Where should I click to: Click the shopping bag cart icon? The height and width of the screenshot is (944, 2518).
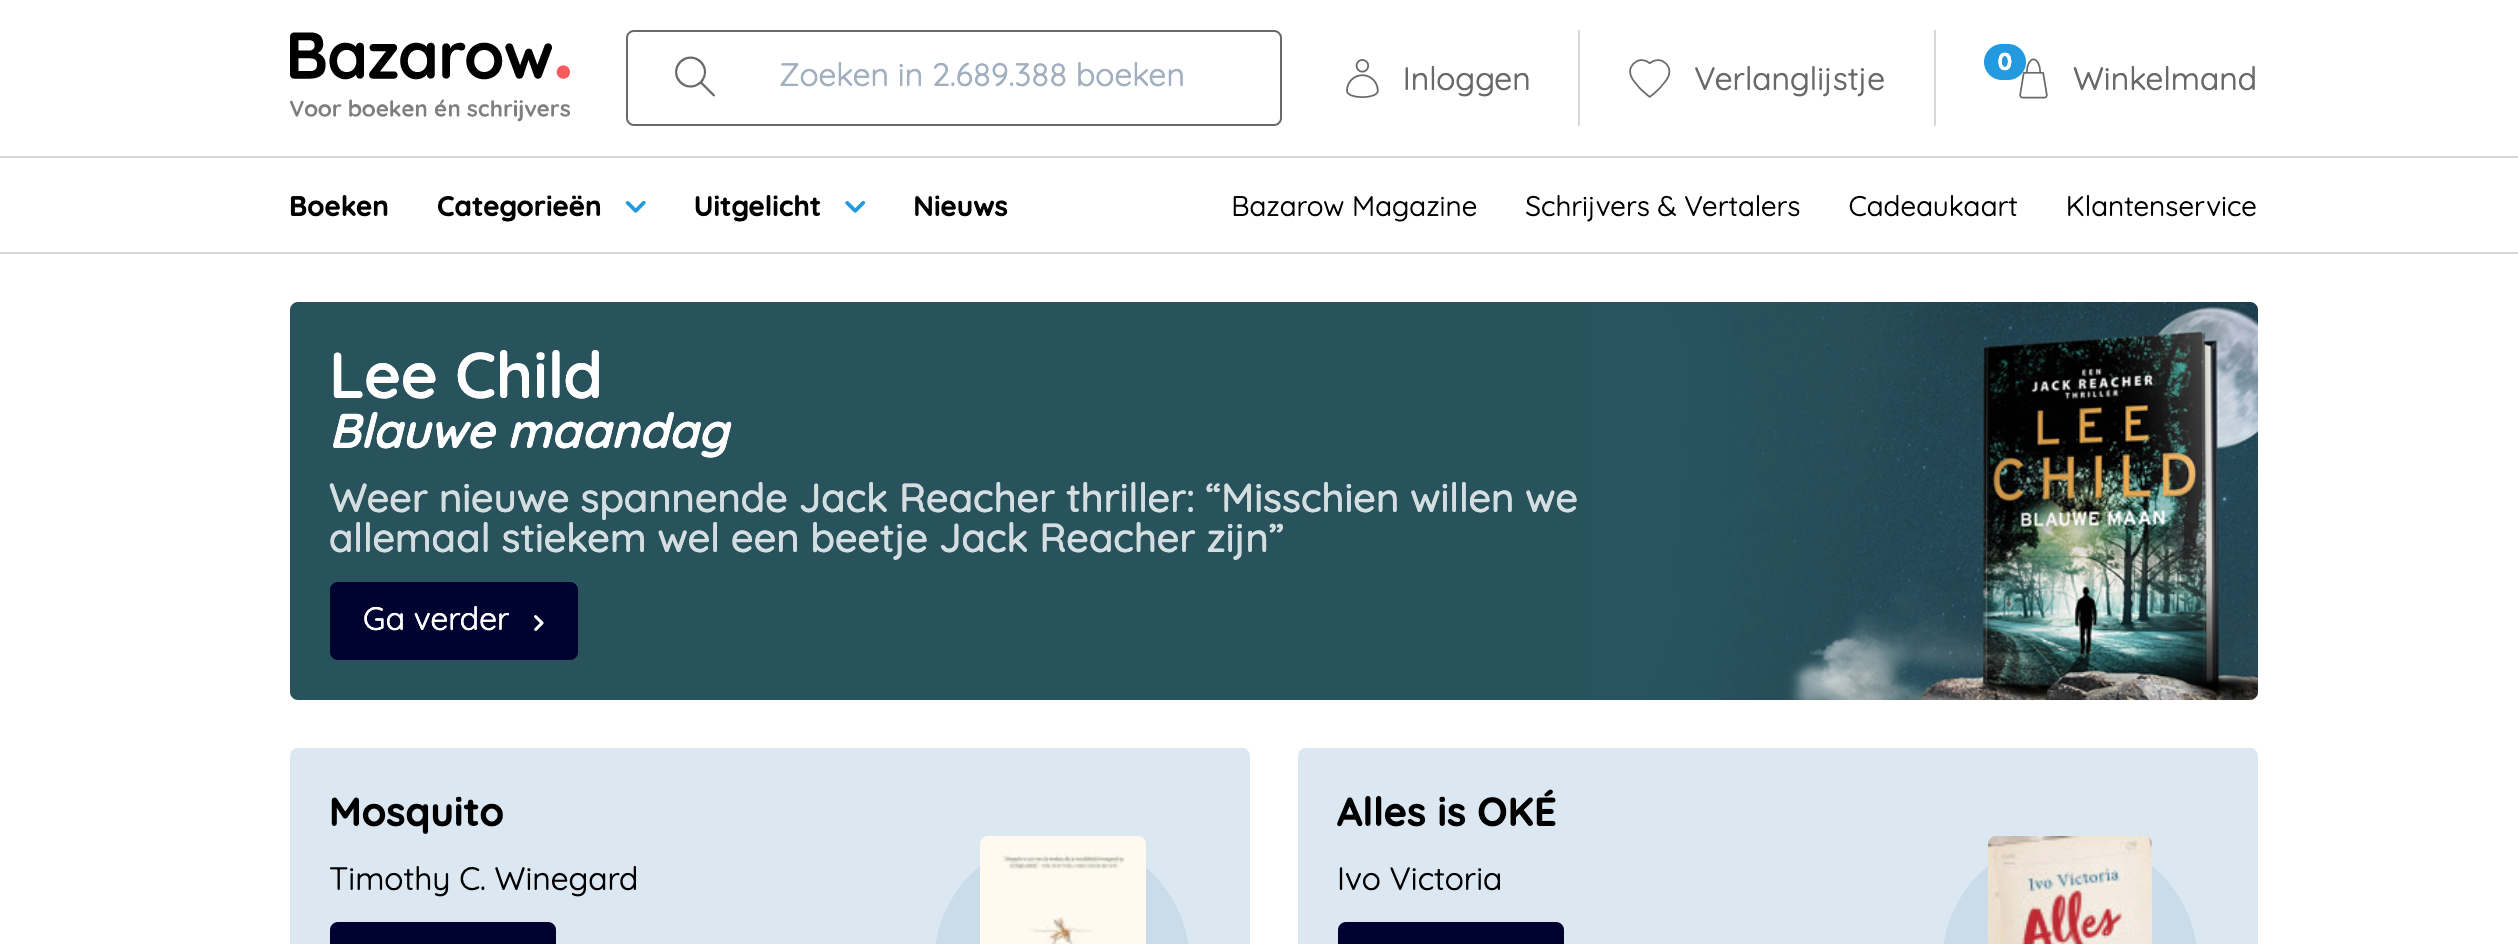click(2032, 78)
